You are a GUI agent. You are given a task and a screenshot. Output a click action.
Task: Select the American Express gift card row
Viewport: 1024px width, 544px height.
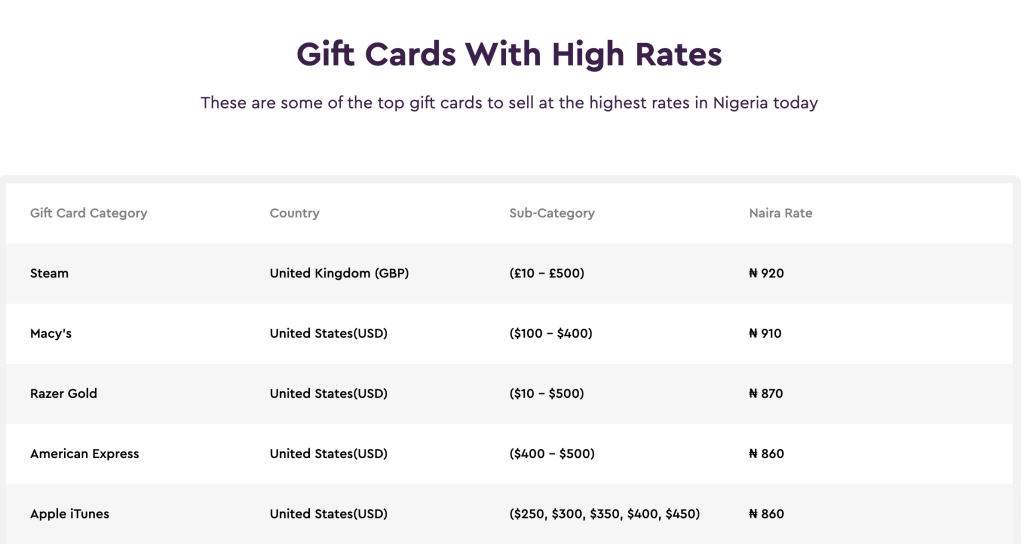pyautogui.click(x=85, y=453)
